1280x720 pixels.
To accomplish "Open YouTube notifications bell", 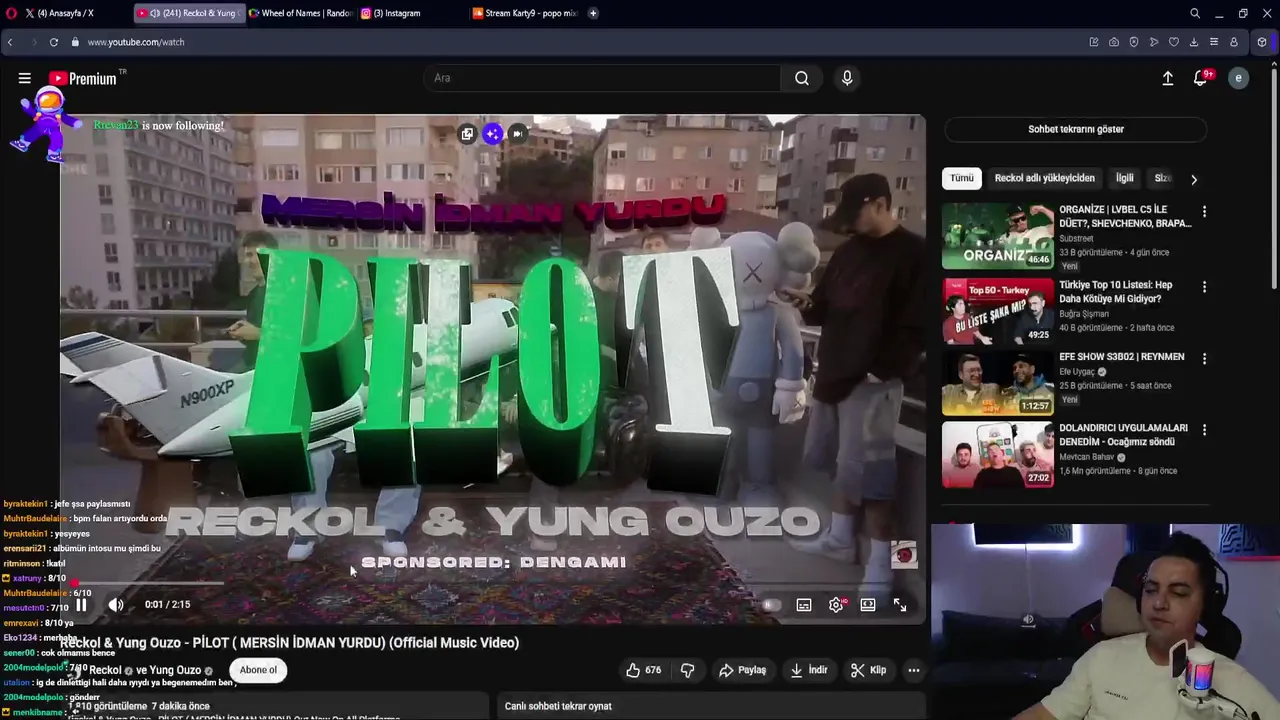I will click(1201, 78).
